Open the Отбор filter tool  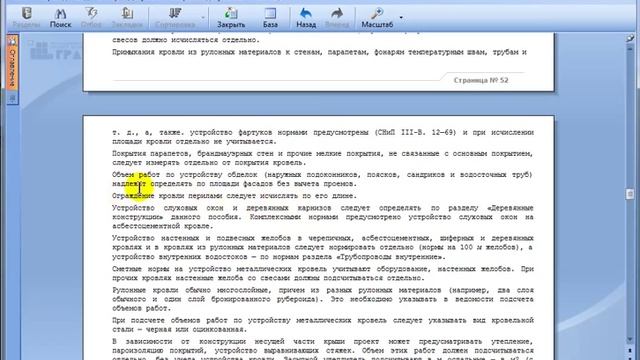tap(91, 18)
